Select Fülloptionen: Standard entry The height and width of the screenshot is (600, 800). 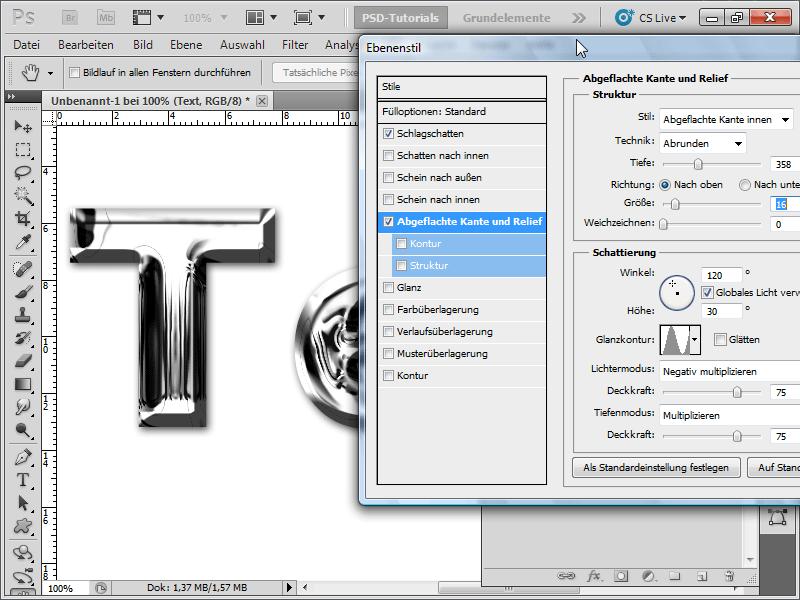pos(462,112)
